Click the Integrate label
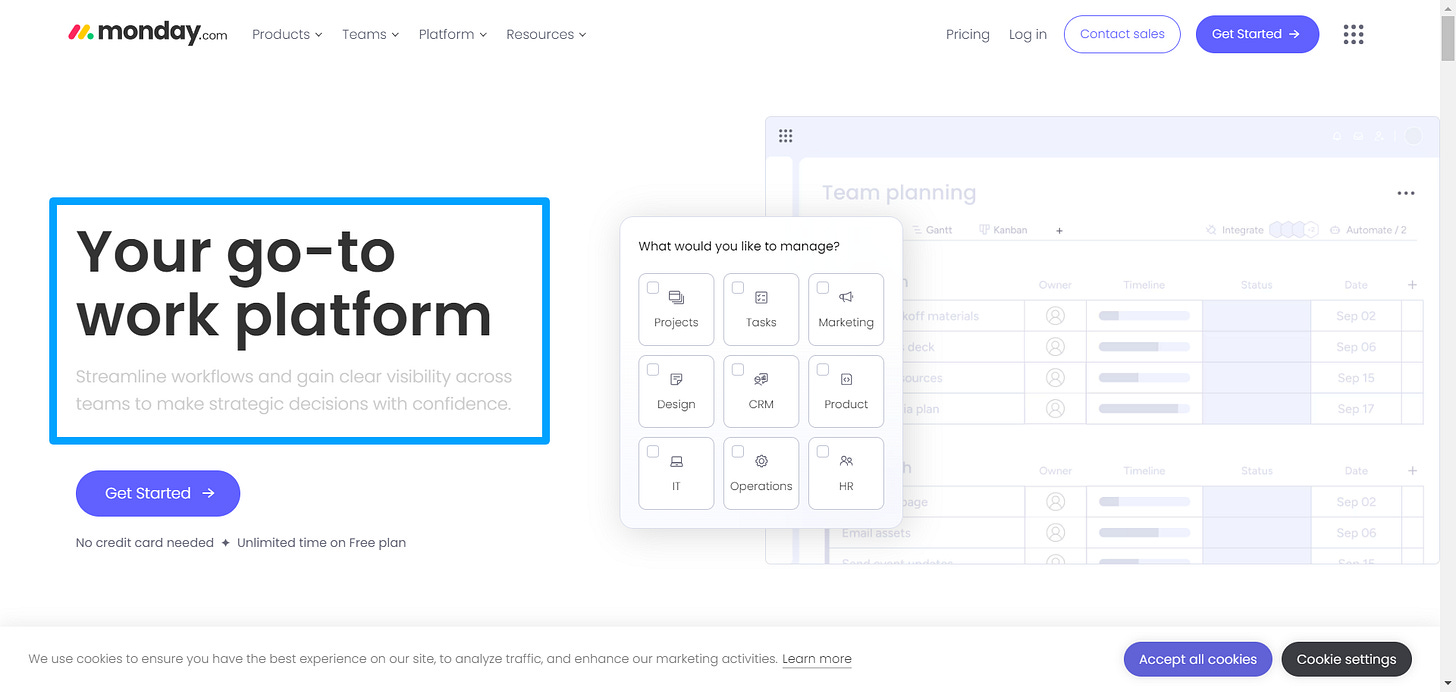The height and width of the screenshot is (692, 1456). point(1243,230)
